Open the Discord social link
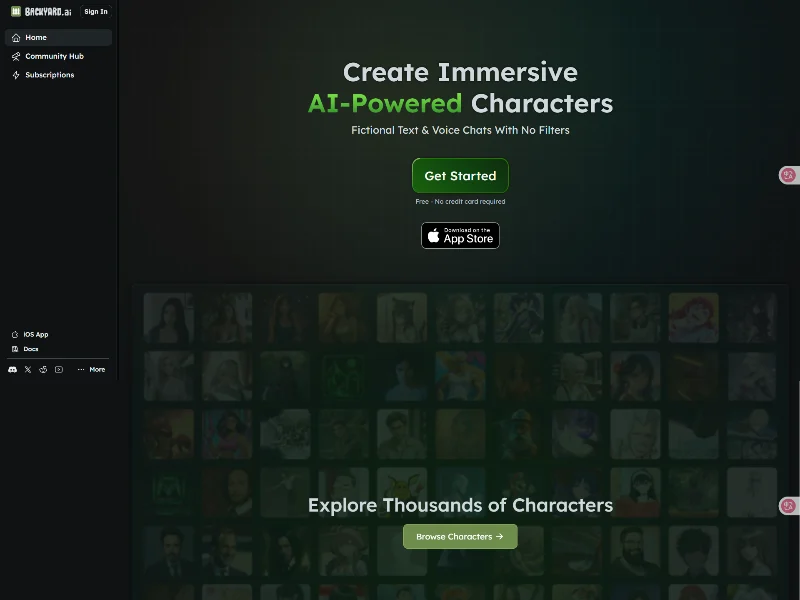800x600 pixels. [13, 369]
